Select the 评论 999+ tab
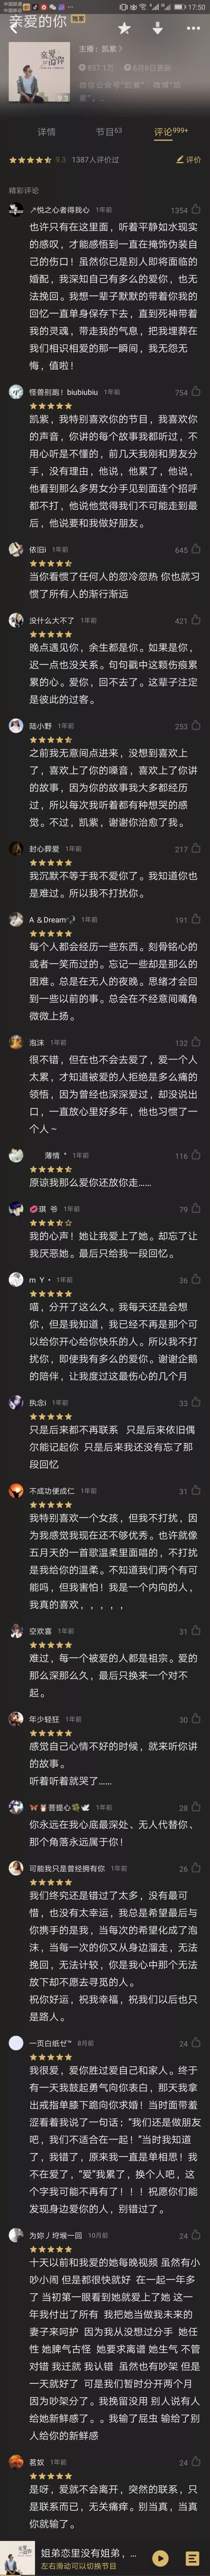 pyautogui.click(x=170, y=131)
